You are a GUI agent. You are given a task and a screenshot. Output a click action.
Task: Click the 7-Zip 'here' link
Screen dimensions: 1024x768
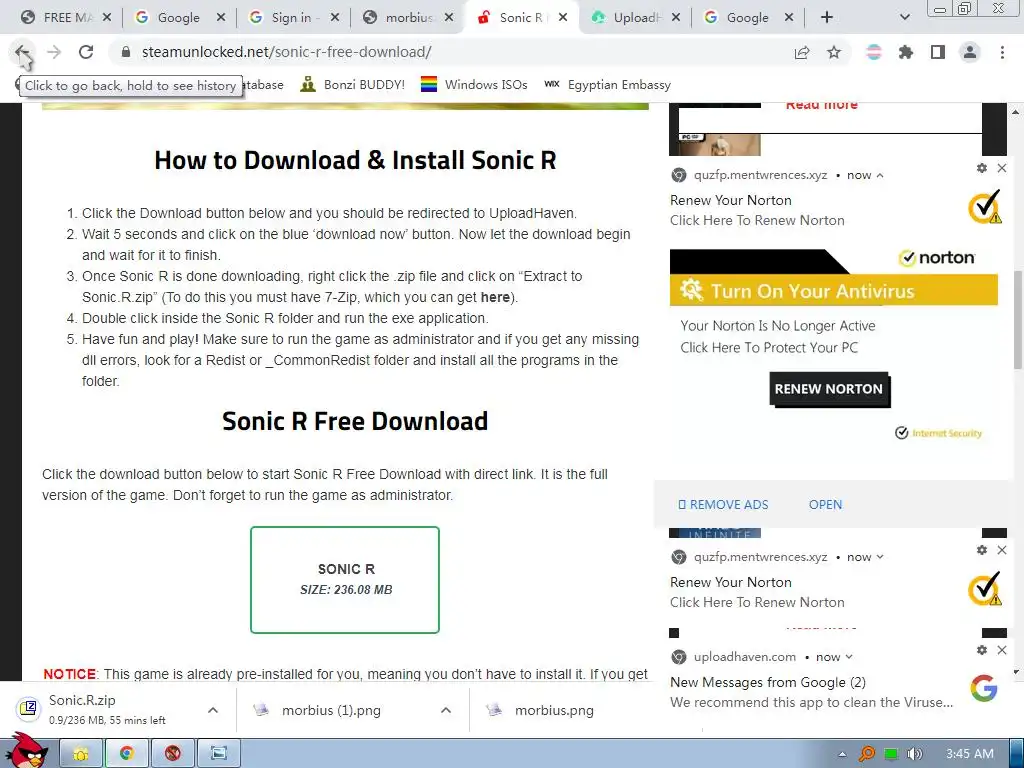[x=495, y=297]
